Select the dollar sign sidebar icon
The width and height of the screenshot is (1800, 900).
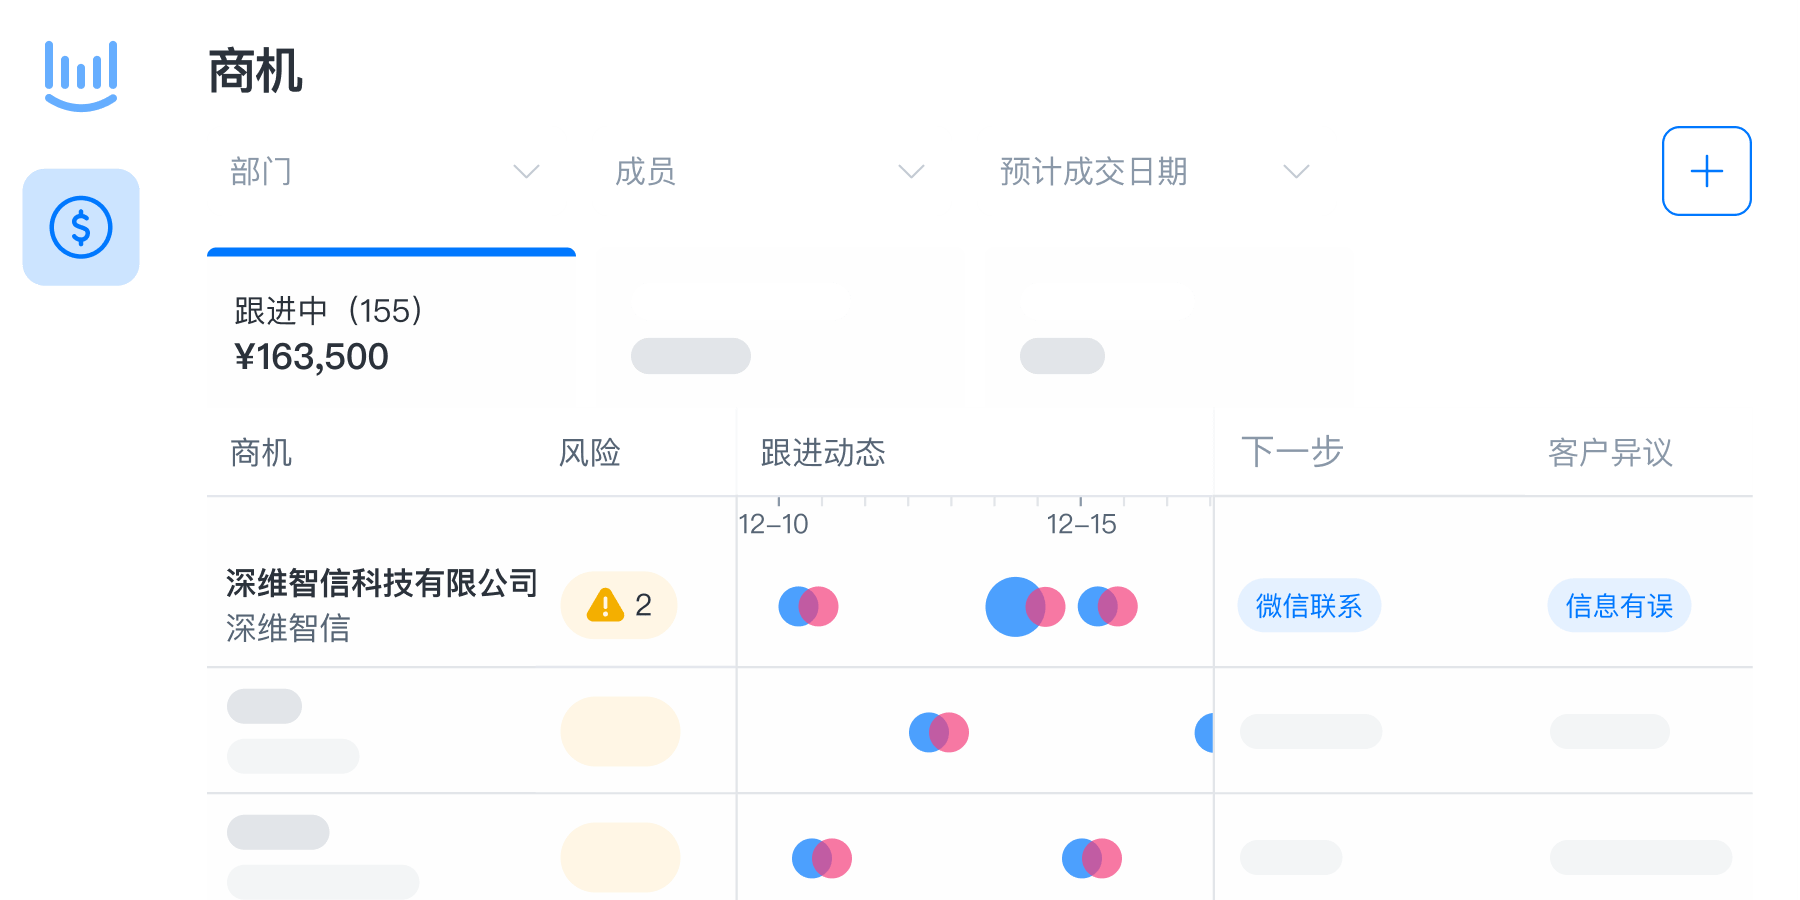pos(81,227)
